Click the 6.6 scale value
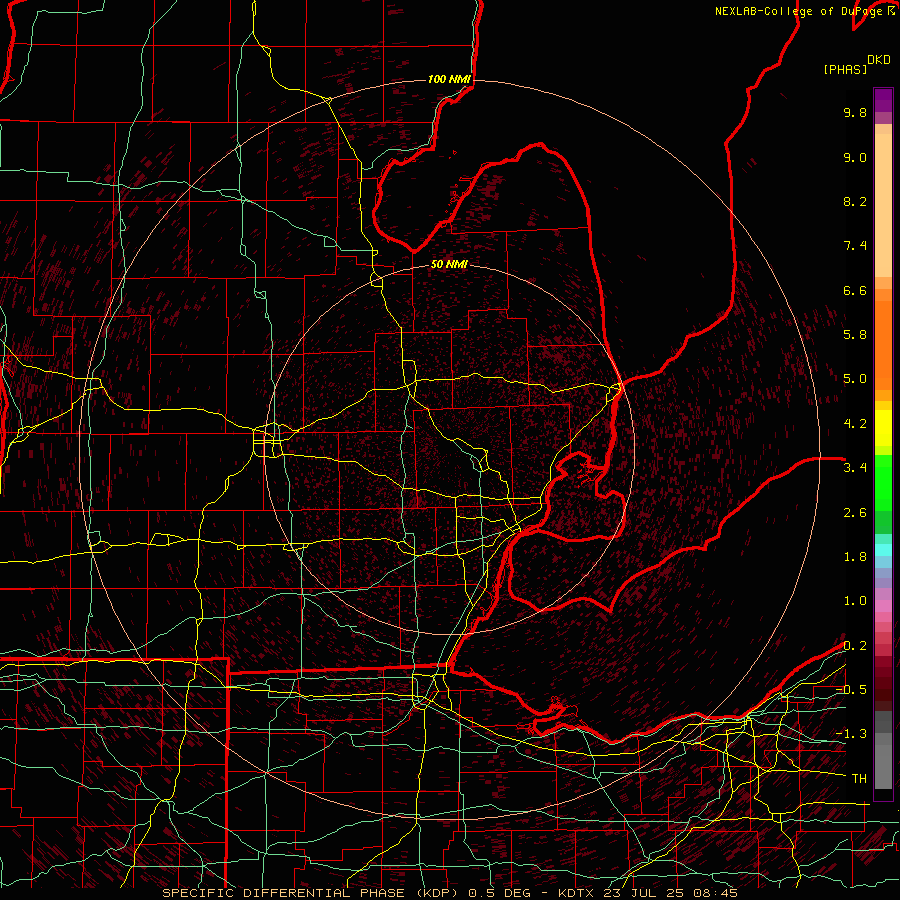Viewport: 900px width, 900px height. [x=855, y=290]
